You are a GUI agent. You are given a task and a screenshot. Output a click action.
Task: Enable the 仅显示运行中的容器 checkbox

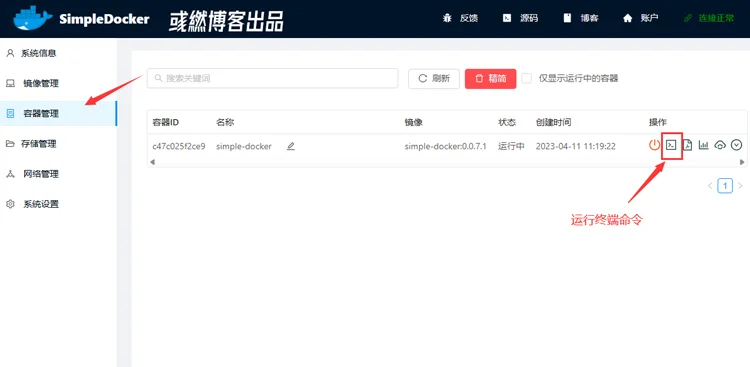pos(527,78)
